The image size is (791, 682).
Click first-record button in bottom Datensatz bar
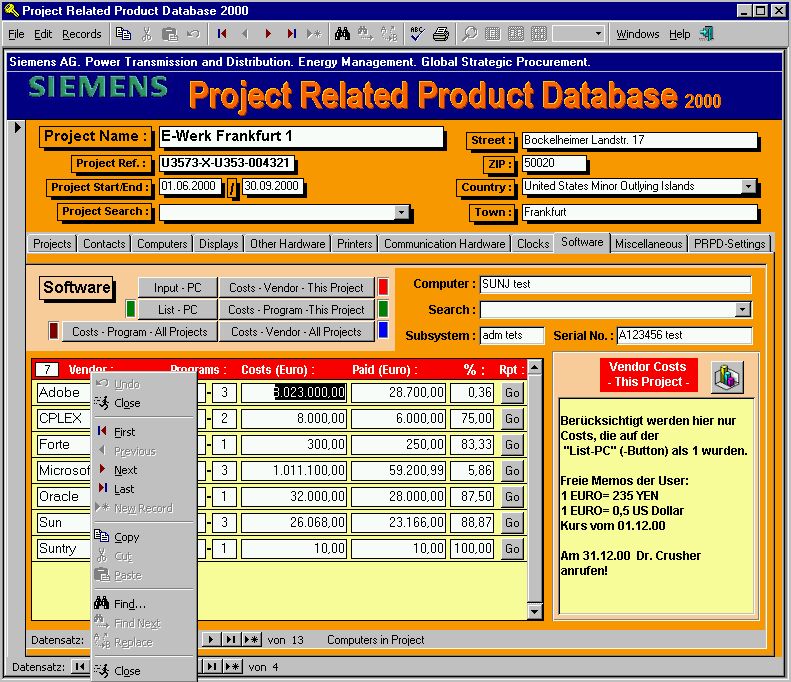tap(79, 666)
